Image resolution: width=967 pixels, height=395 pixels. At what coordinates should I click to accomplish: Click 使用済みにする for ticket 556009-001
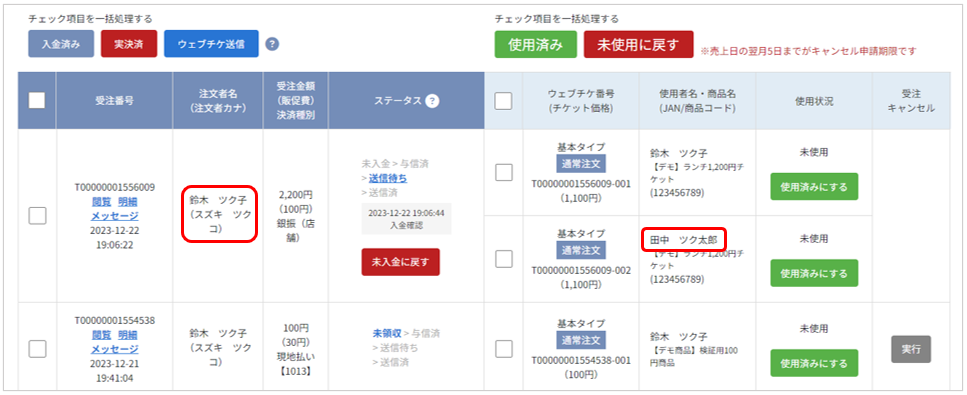[x=814, y=186]
